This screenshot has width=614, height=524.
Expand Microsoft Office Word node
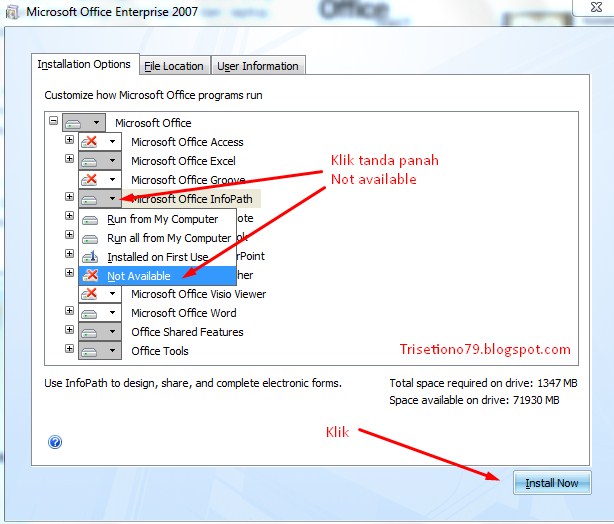69,311
